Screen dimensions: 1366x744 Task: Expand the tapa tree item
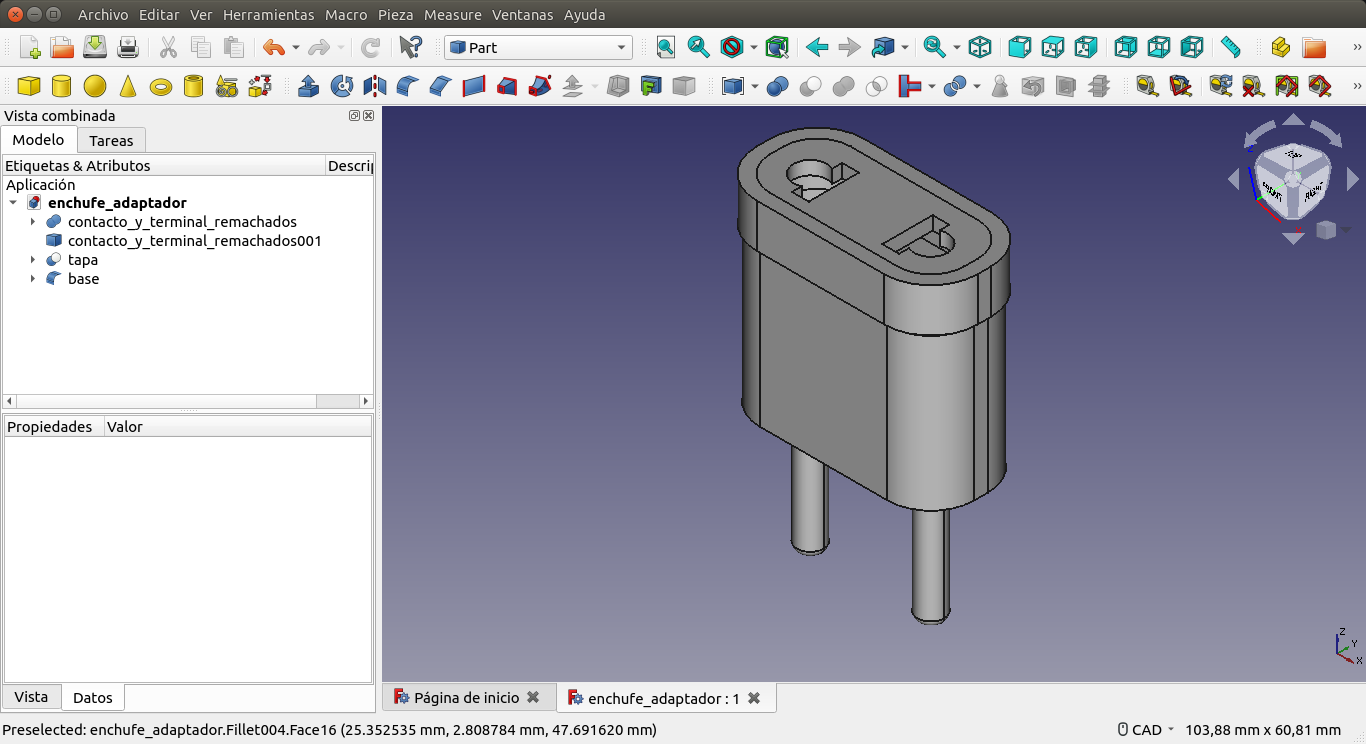point(33,260)
